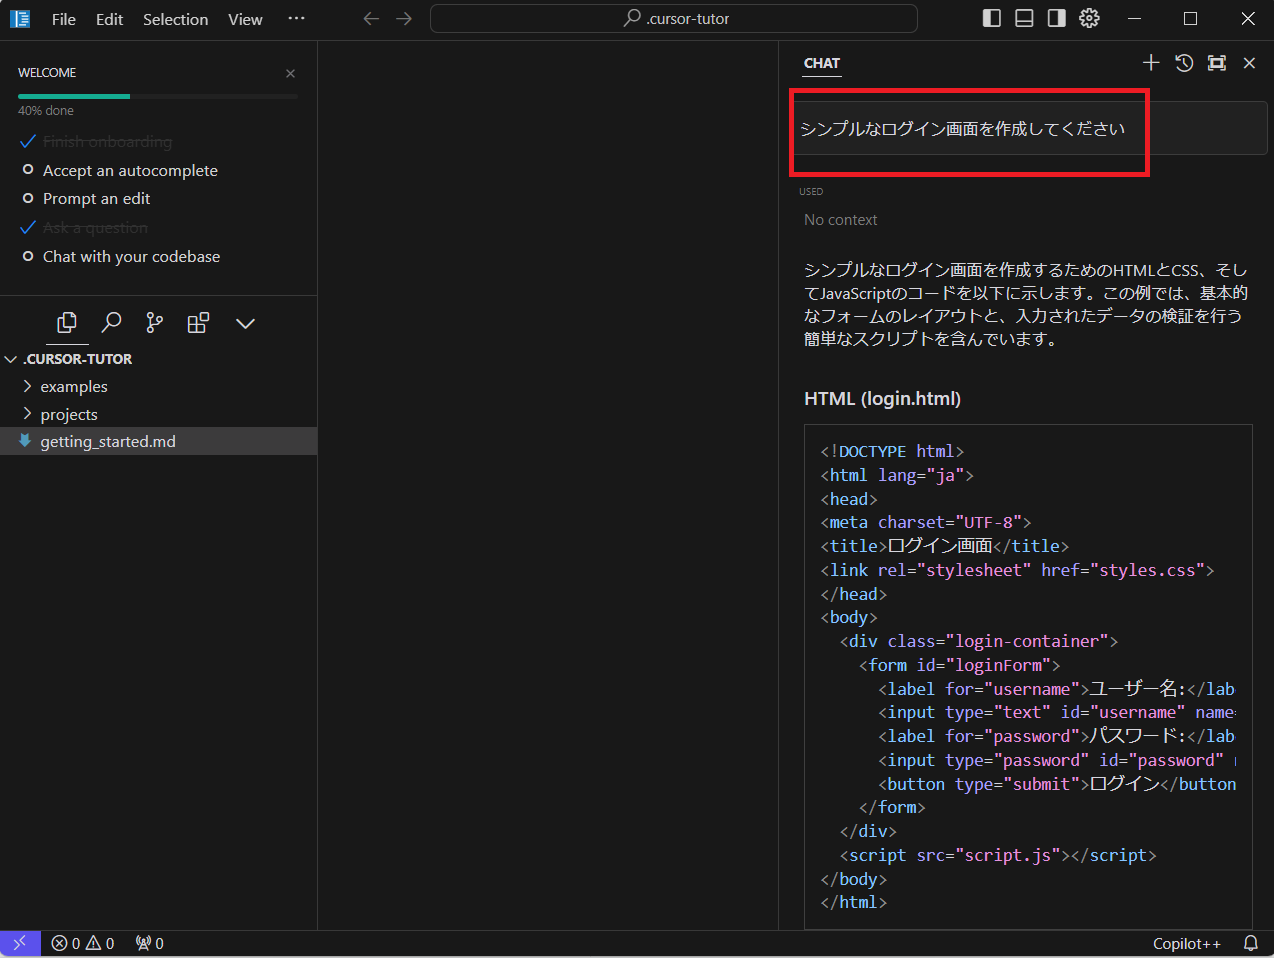
Task: Open the Extensions blocks icon
Action: click(198, 323)
